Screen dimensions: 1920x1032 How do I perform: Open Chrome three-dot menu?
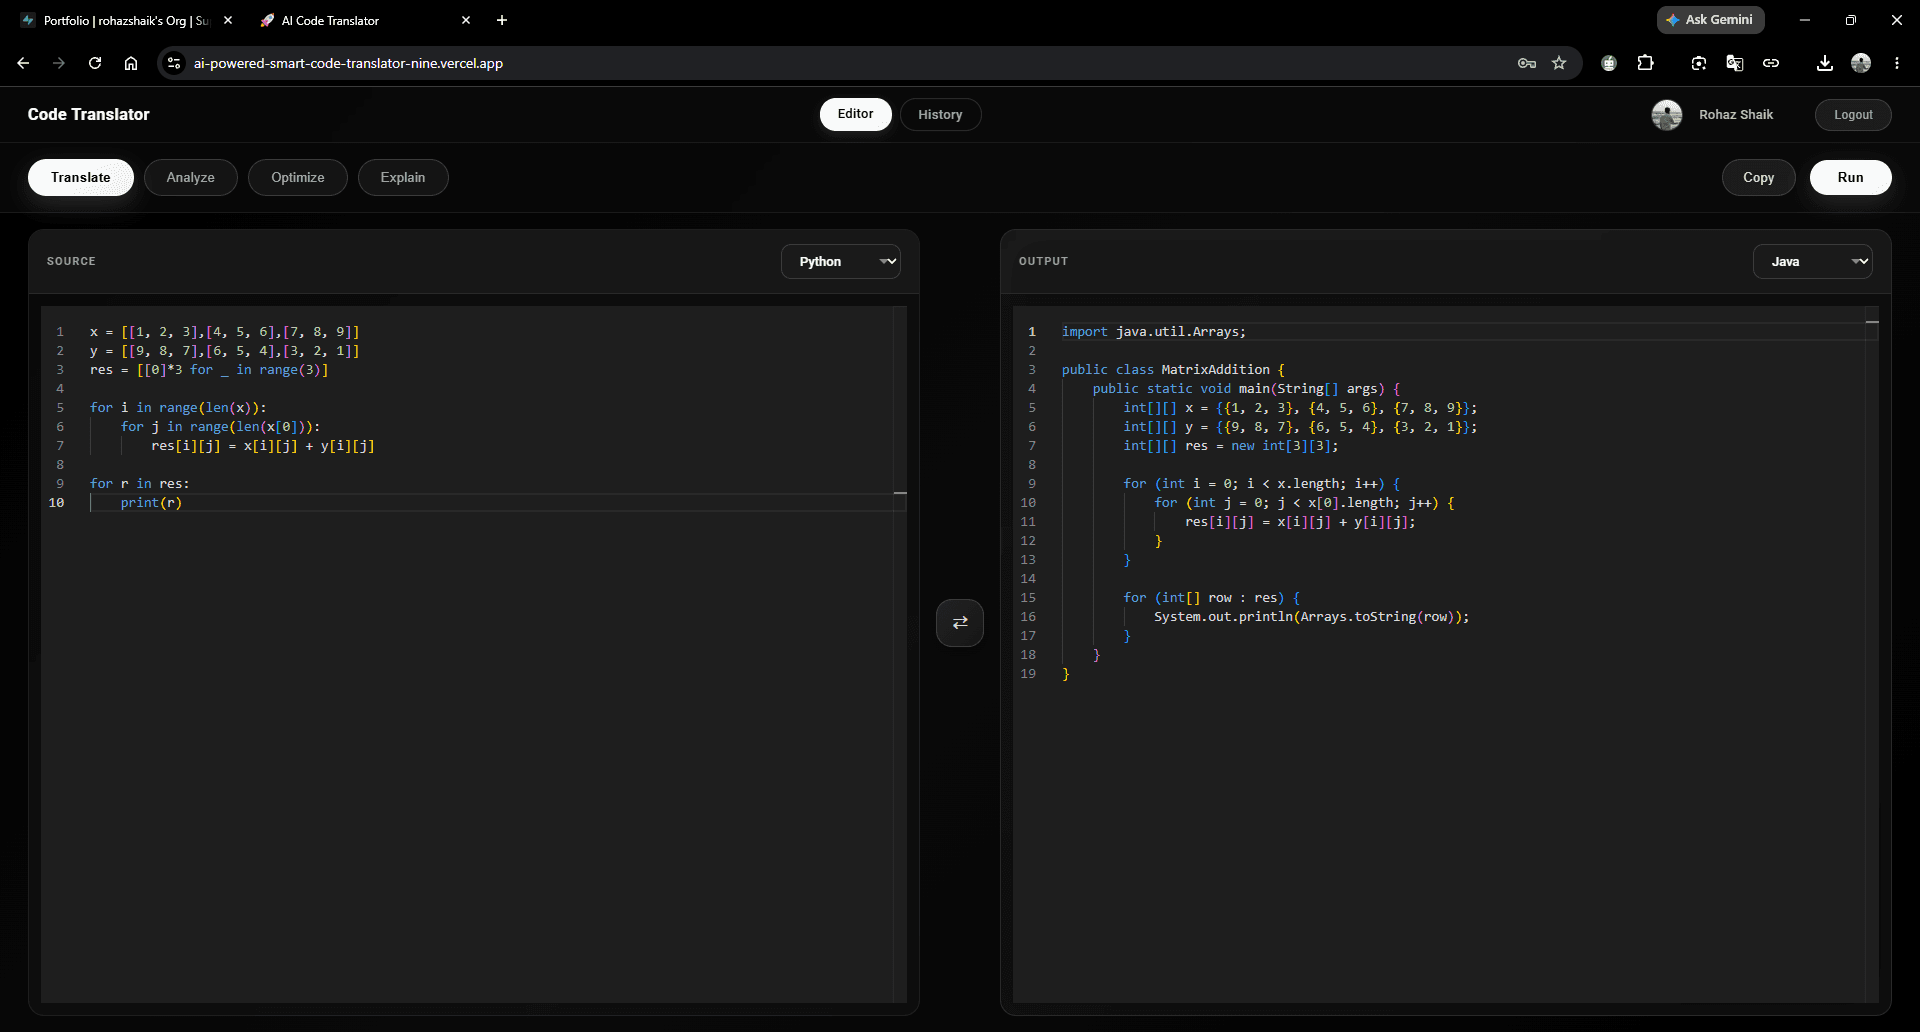click(x=1897, y=63)
